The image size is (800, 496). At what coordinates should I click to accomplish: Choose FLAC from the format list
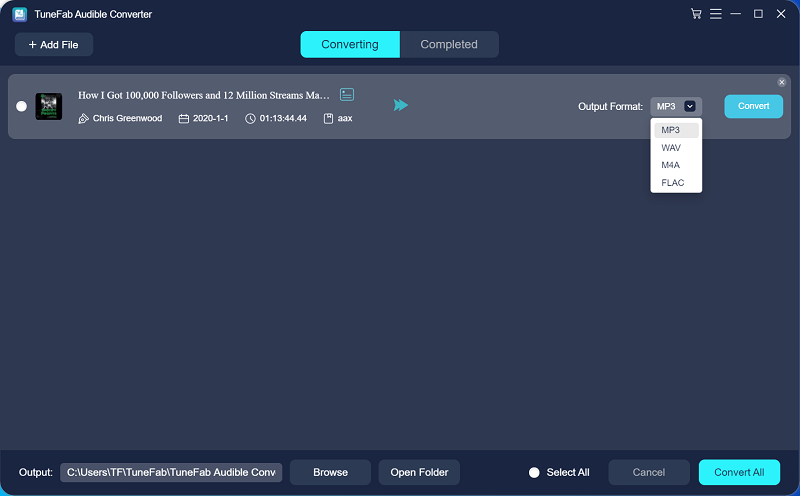point(672,183)
